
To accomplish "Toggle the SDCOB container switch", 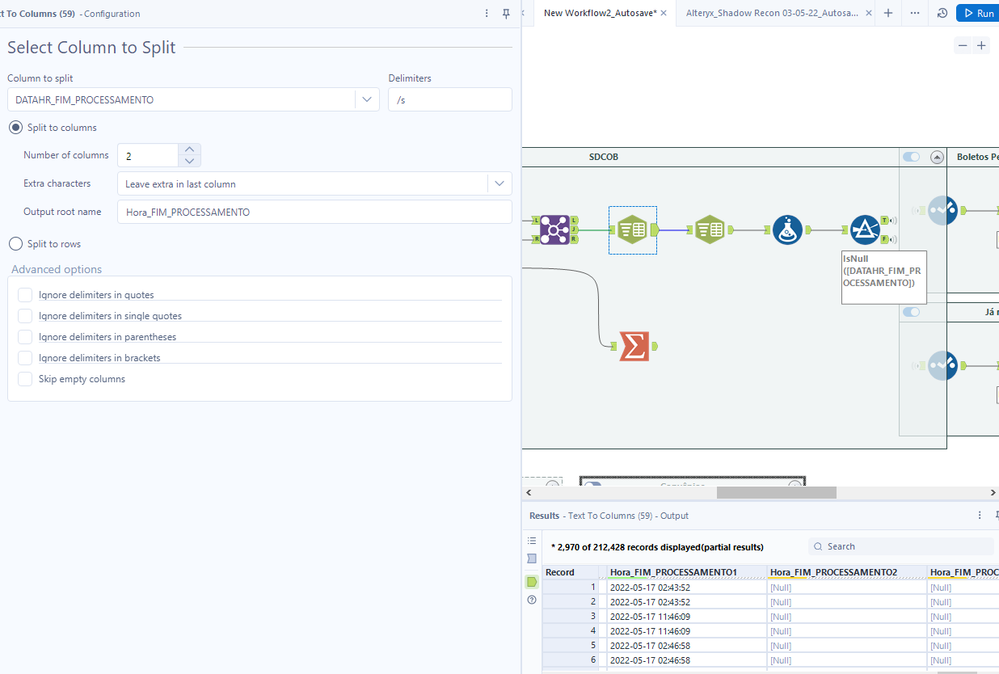I will (x=911, y=157).
